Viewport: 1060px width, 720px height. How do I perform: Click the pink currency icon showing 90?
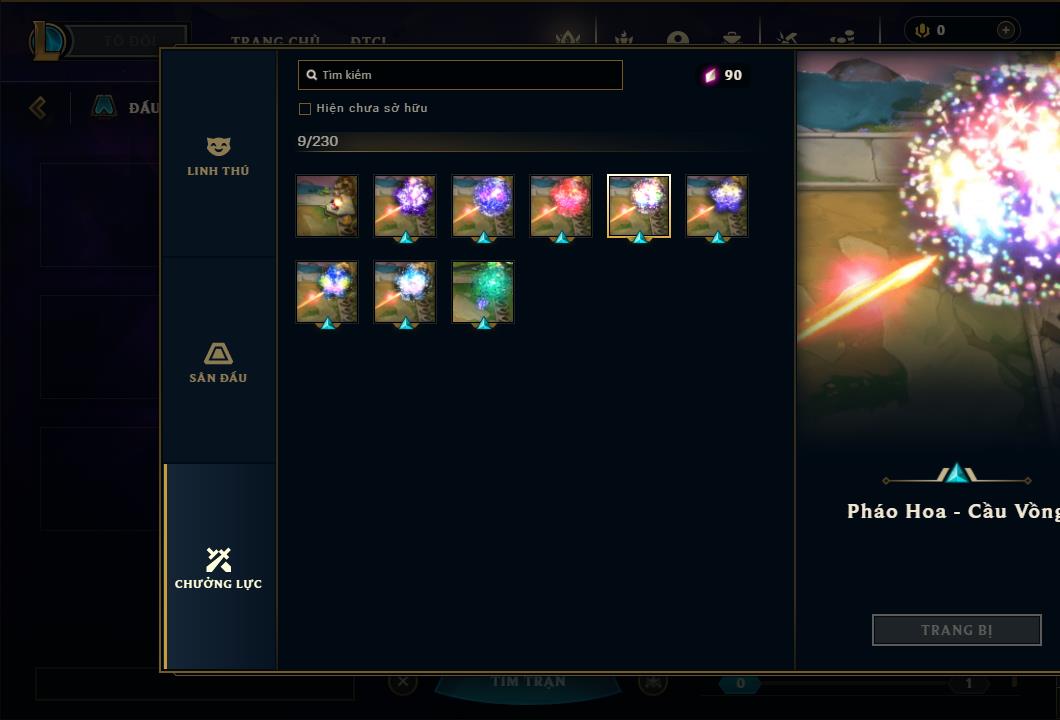(x=710, y=75)
